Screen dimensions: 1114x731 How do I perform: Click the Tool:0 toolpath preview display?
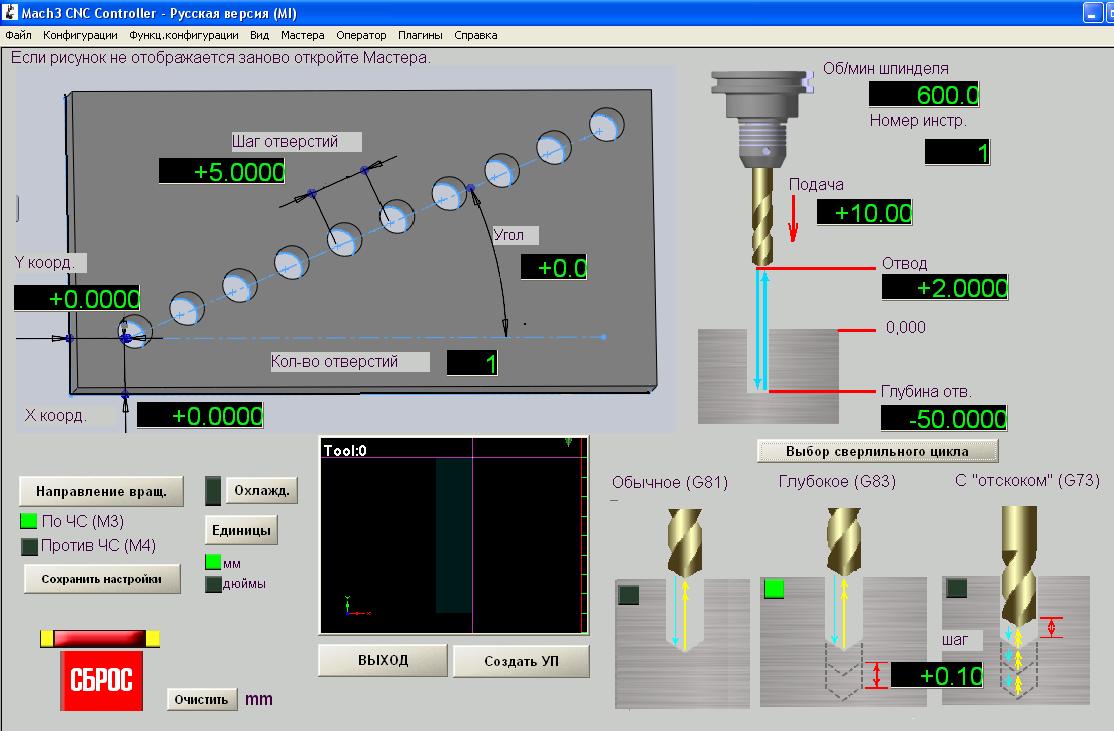pyautogui.click(x=454, y=536)
